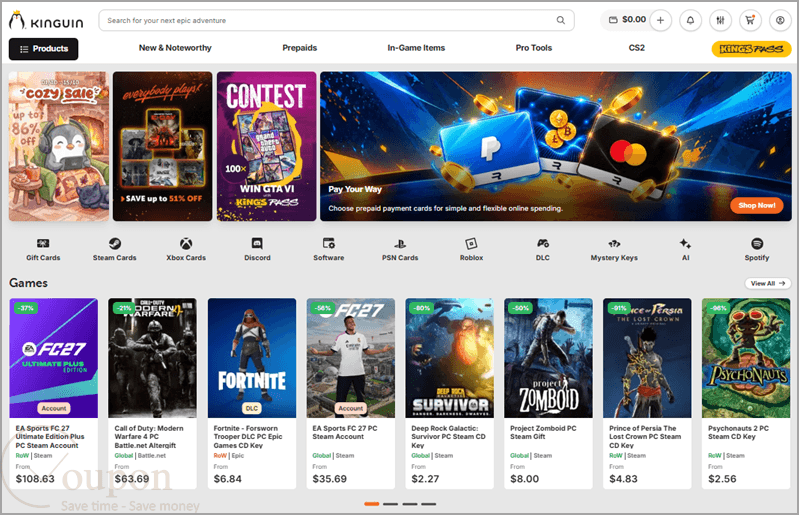The width and height of the screenshot is (799, 515).
Task: Open the preferences sliders icon
Action: click(720, 20)
